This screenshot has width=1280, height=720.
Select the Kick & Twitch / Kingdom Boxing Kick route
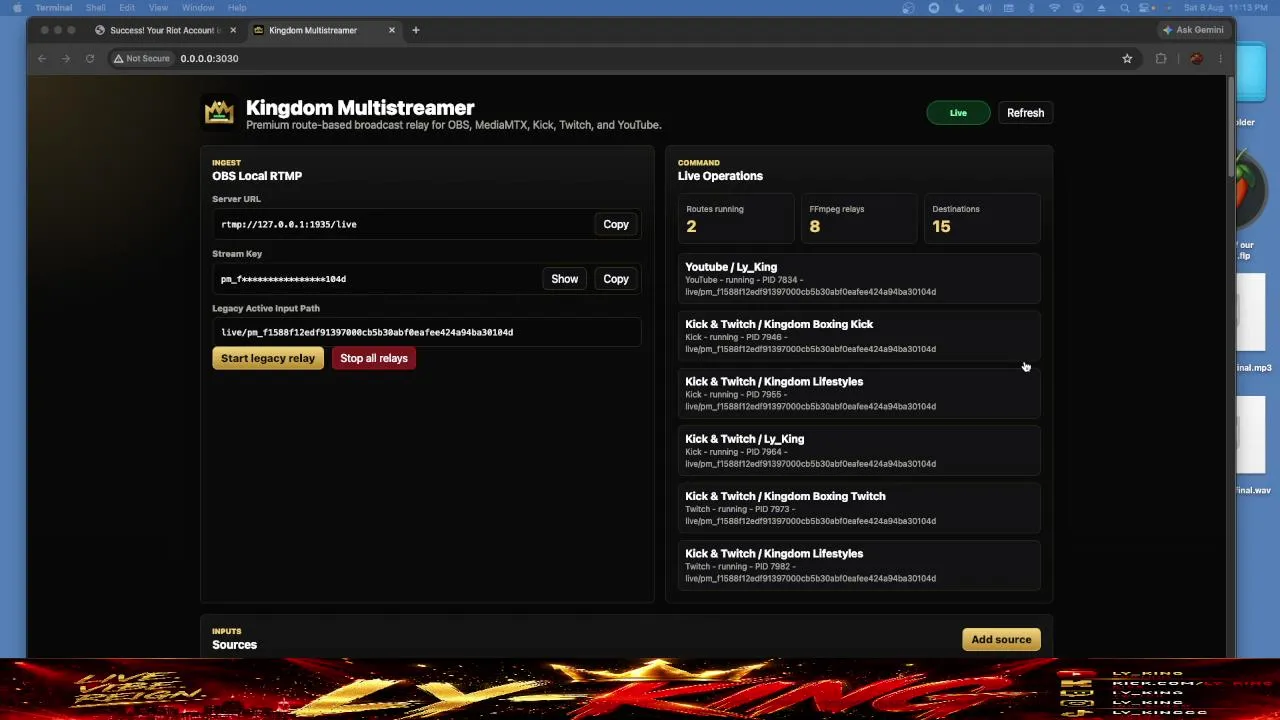(x=859, y=336)
